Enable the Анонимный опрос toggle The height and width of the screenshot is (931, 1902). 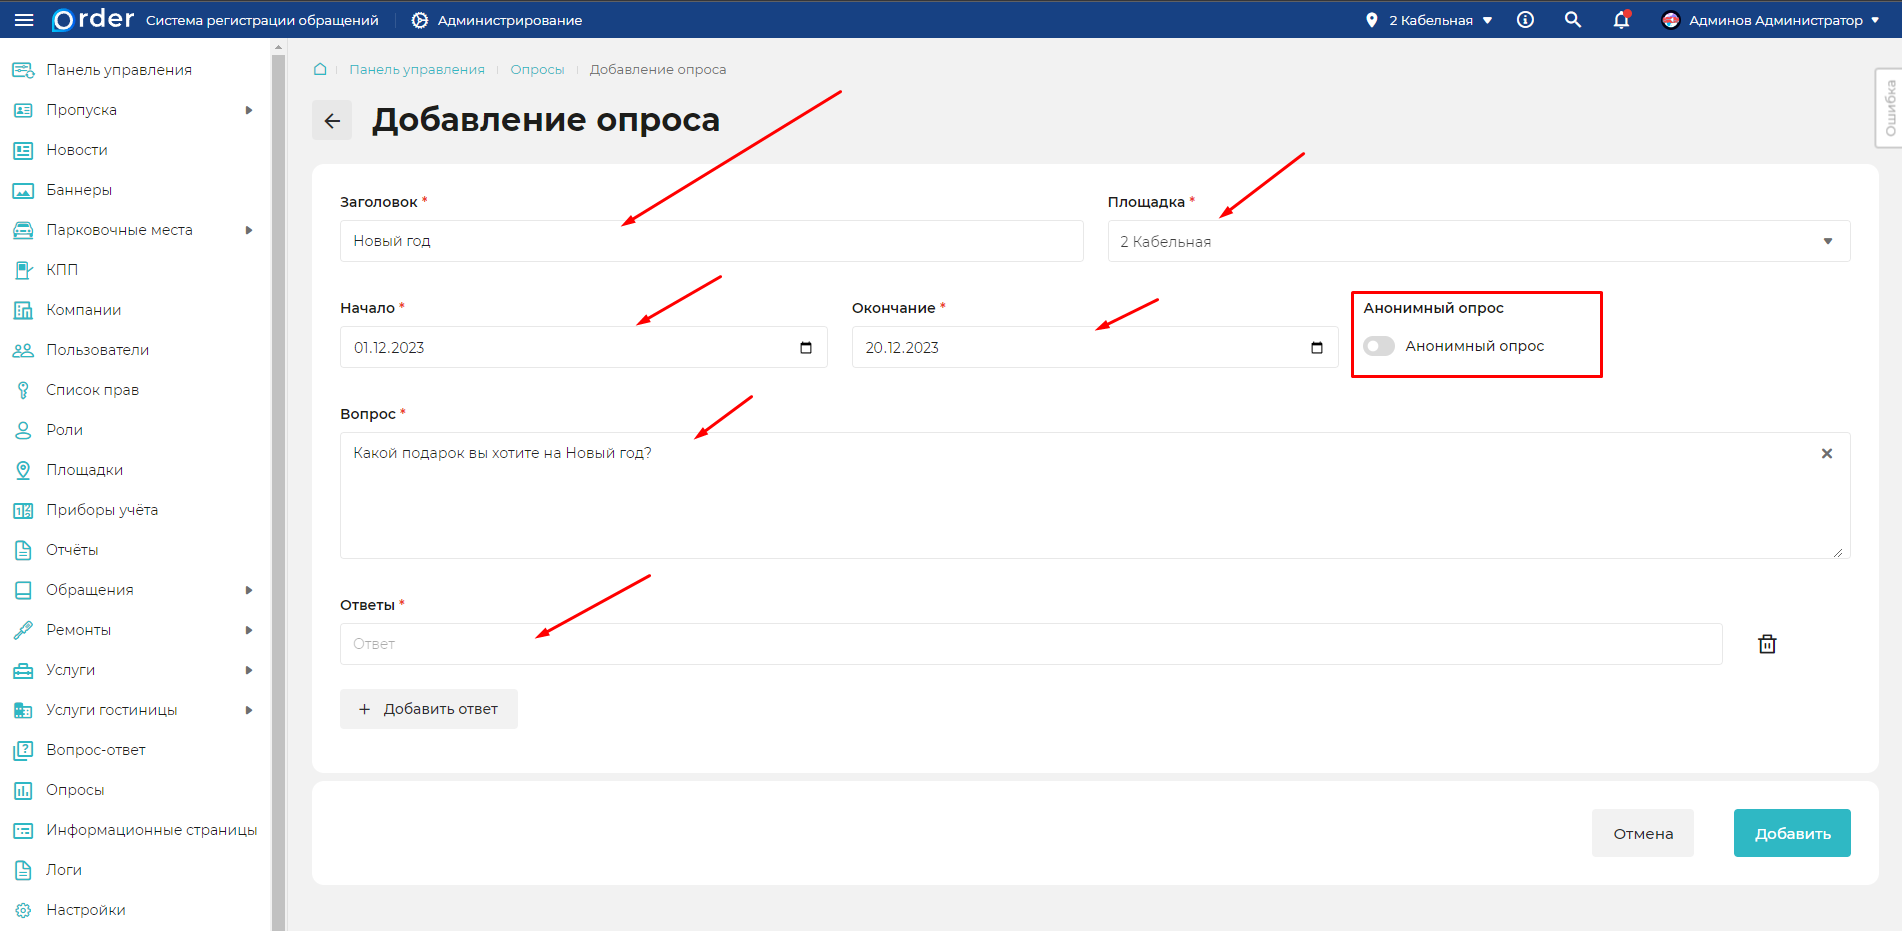coord(1379,346)
